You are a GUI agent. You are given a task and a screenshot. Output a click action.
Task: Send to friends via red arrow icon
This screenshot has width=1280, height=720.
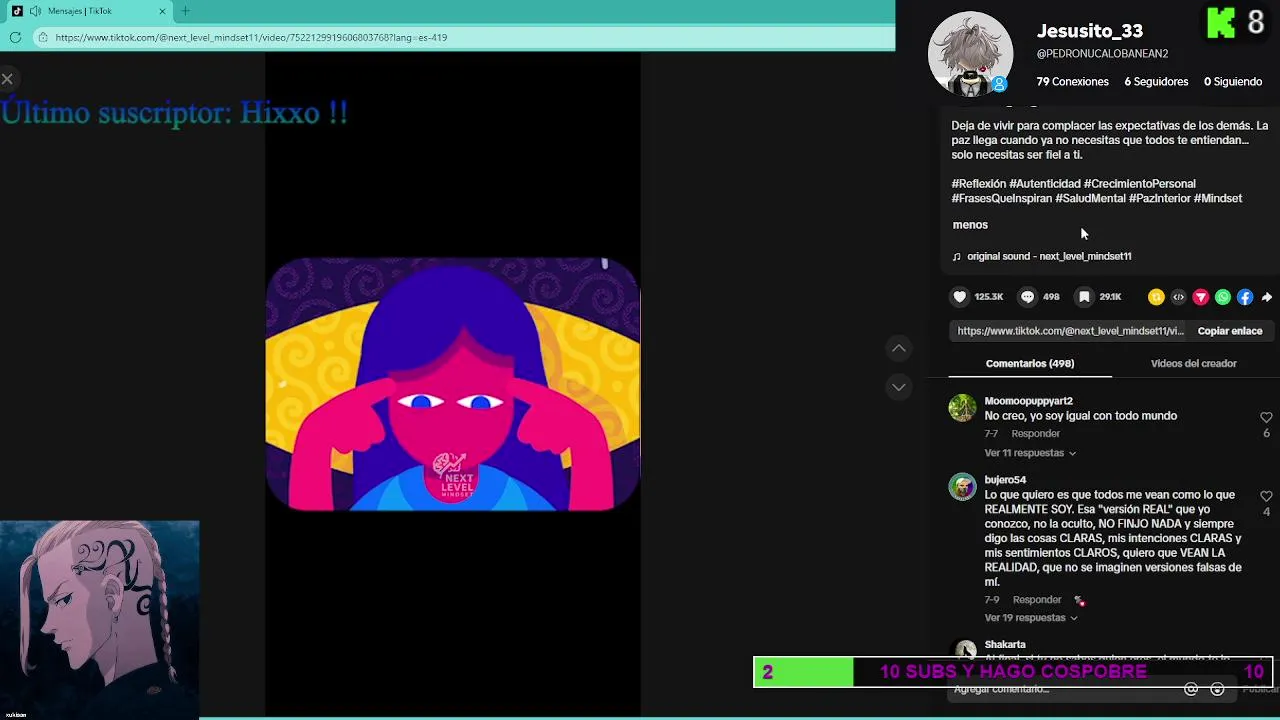[1201, 297]
